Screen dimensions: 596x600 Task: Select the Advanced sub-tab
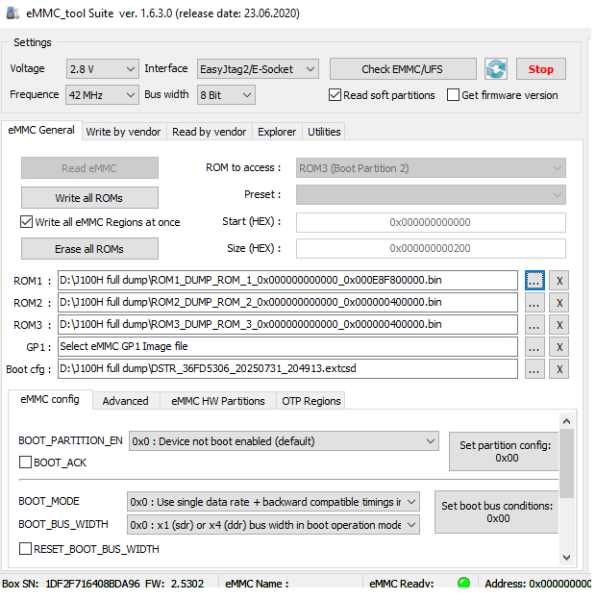tap(125, 401)
